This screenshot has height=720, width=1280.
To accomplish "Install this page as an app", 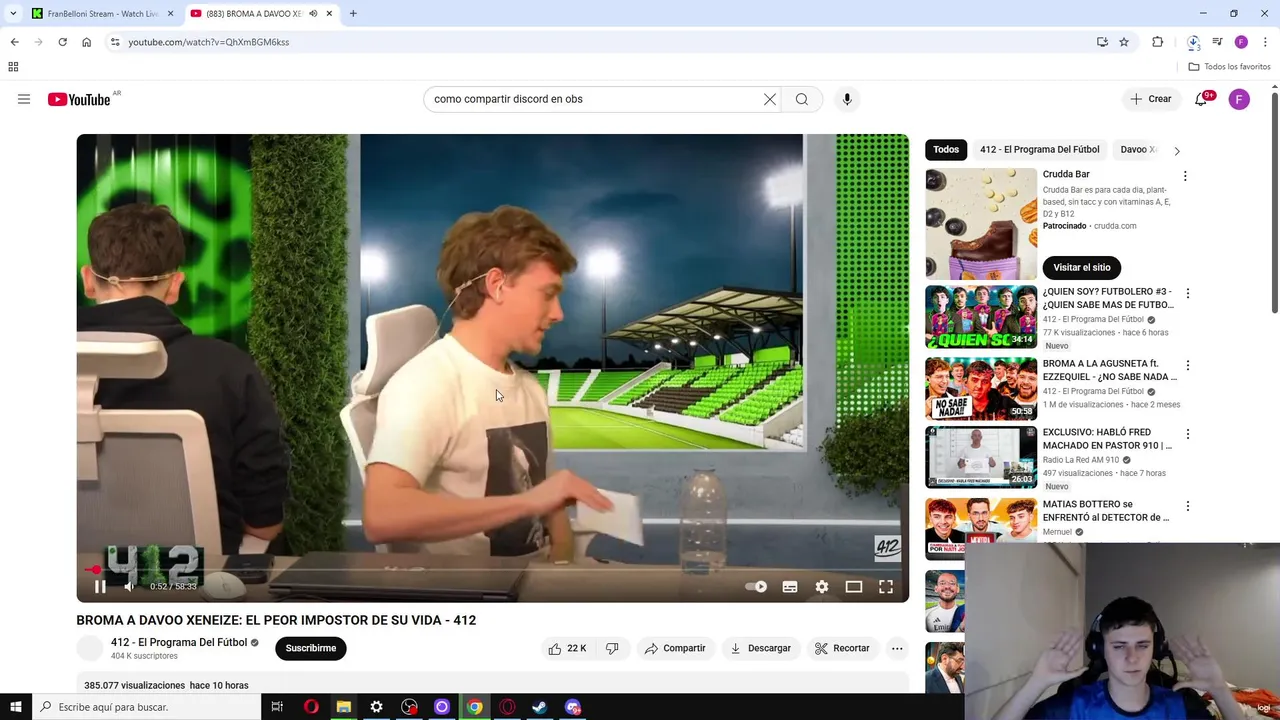I will [1102, 42].
